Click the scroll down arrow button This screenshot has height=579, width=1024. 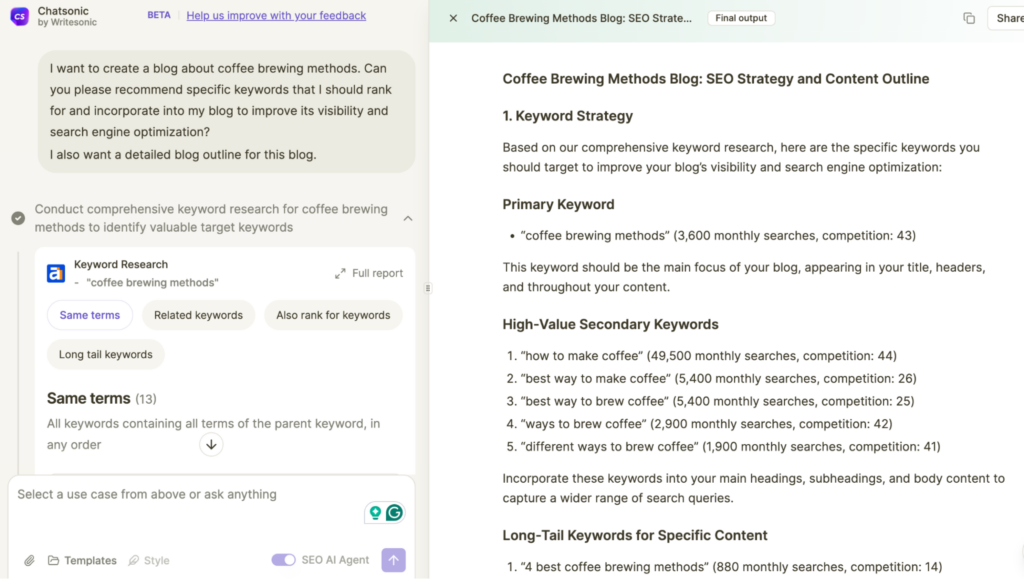coord(211,445)
